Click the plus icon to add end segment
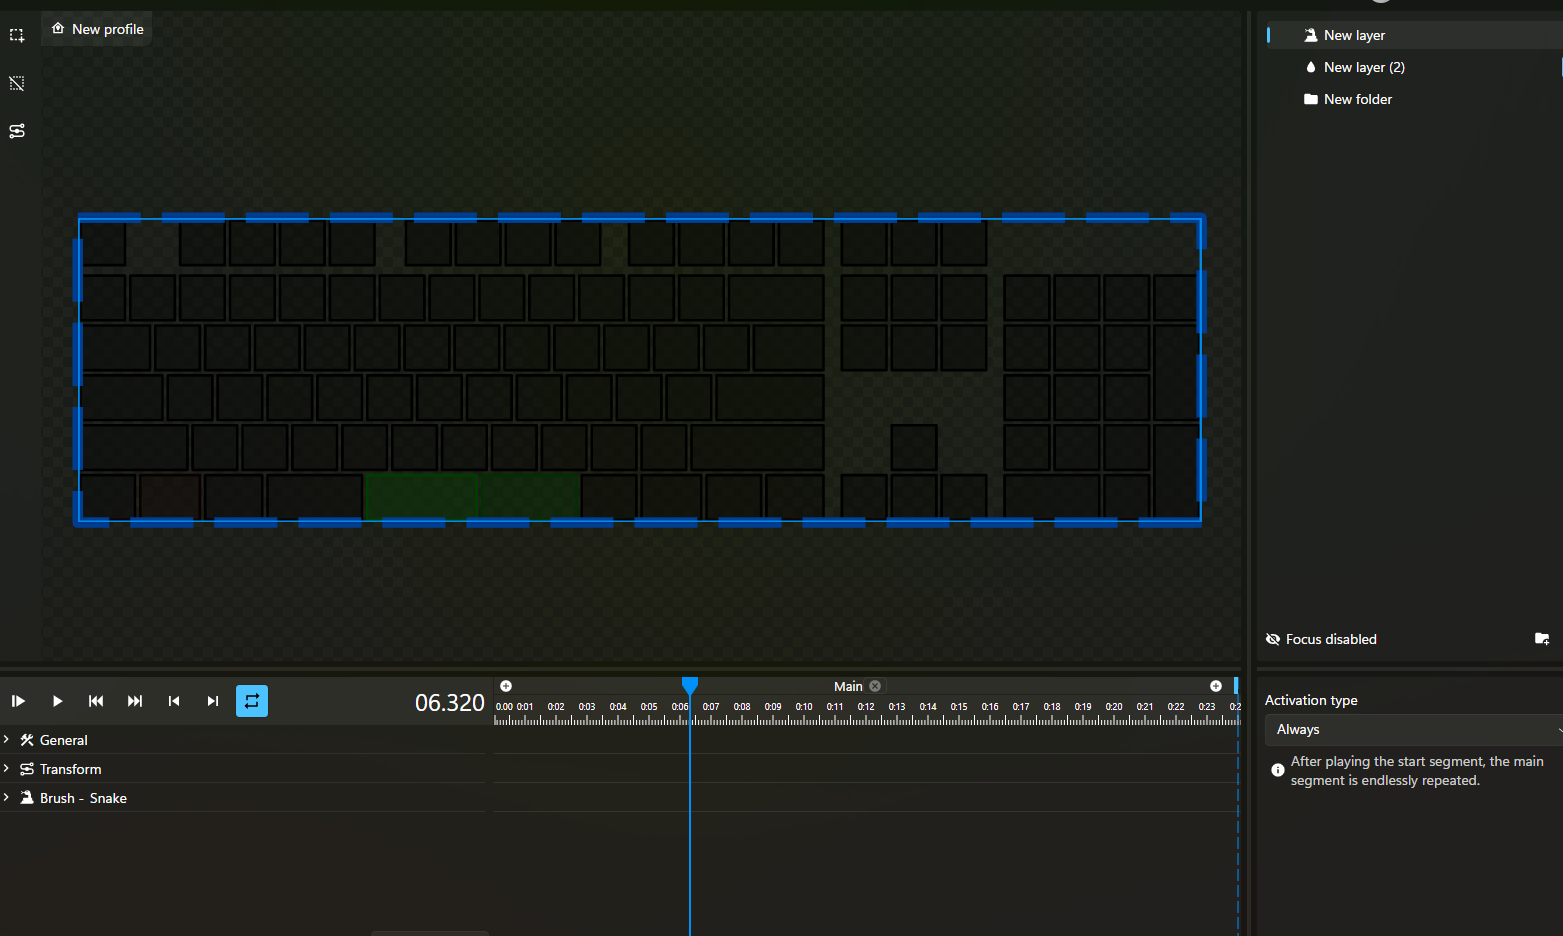1563x936 pixels. [1215, 686]
